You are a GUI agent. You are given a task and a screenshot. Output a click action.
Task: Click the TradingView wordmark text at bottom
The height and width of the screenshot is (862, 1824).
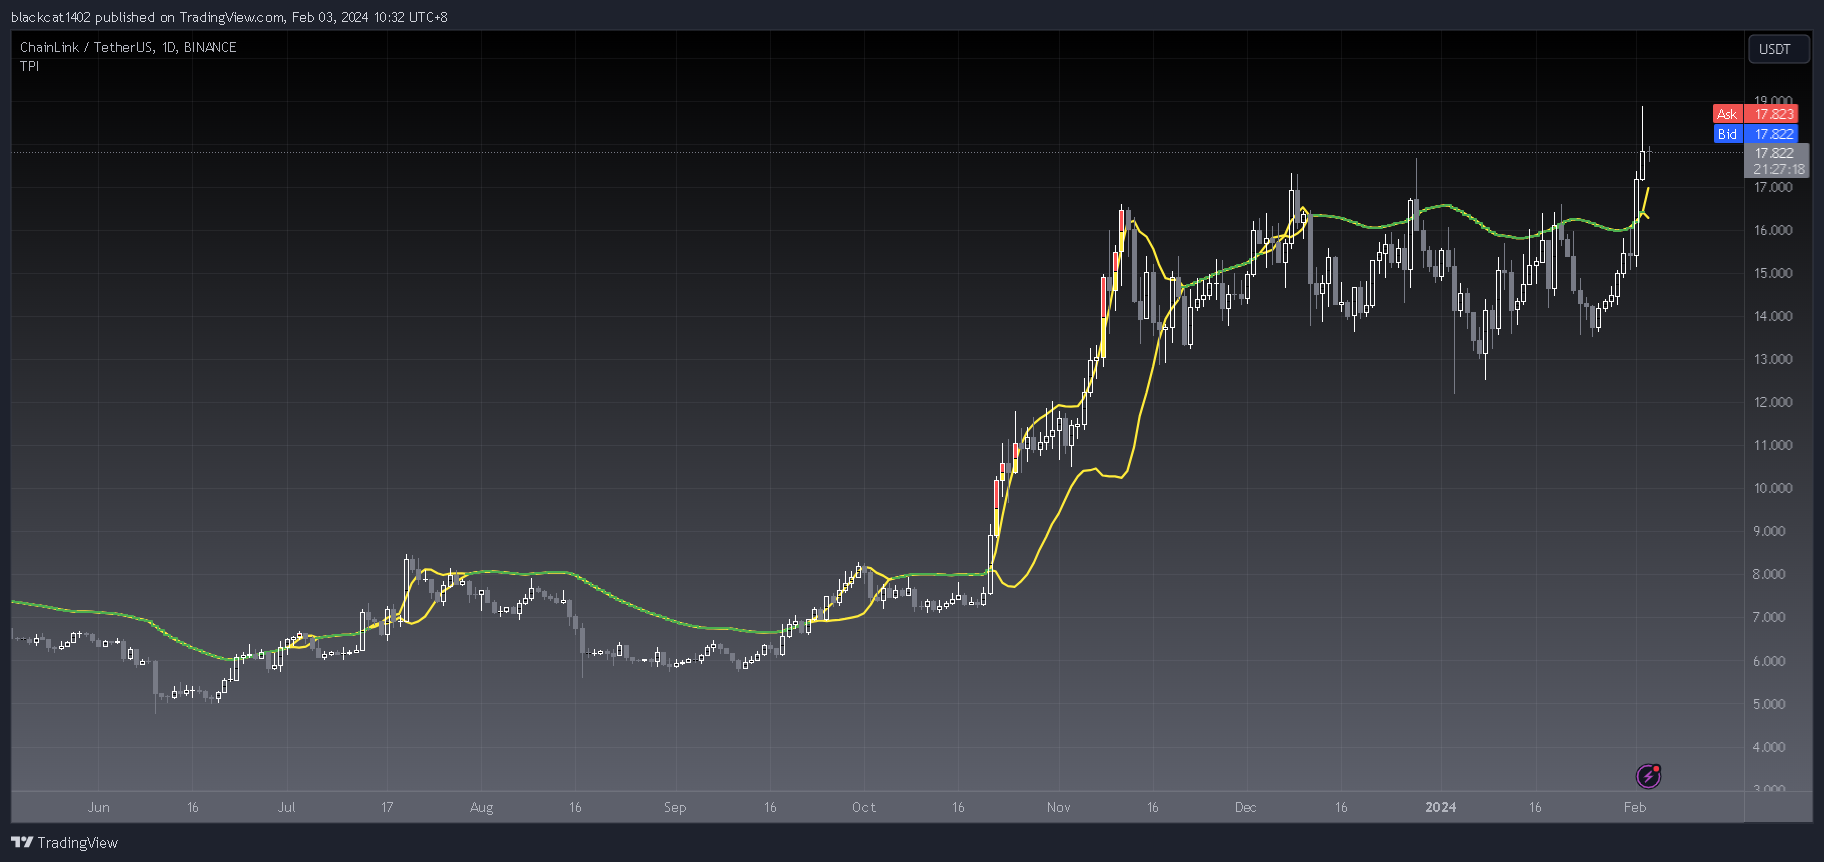(x=78, y=843)
